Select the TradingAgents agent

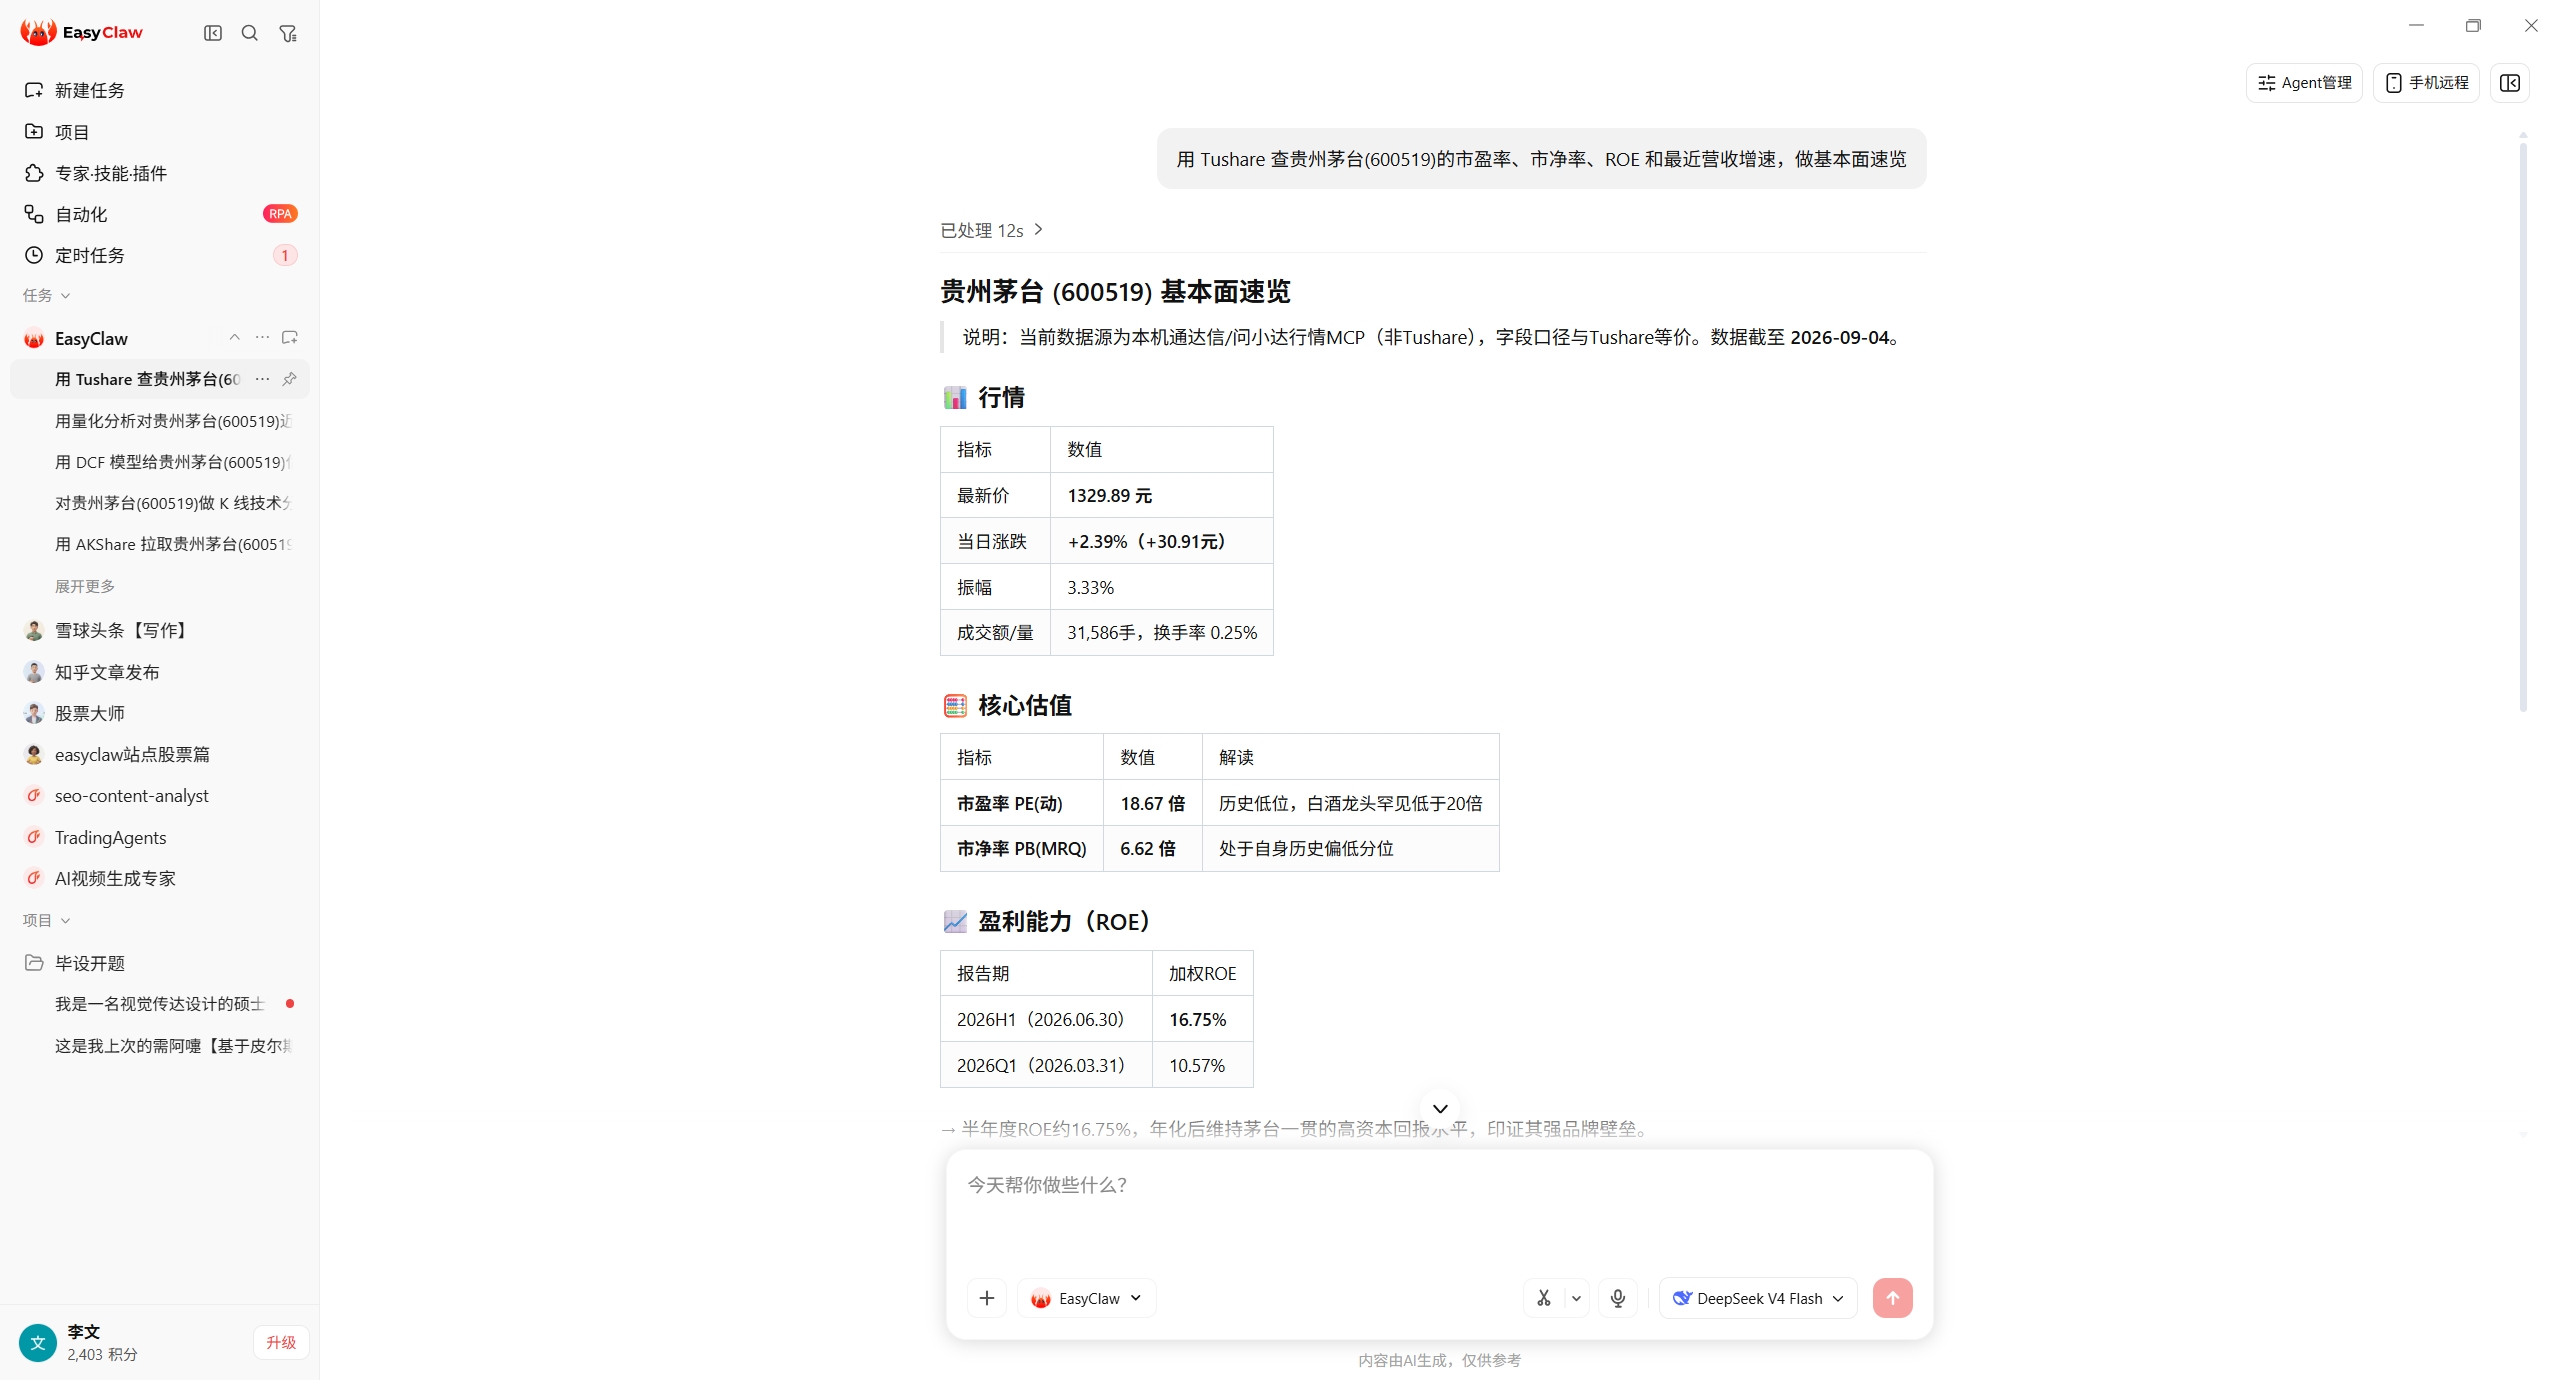pyautogui.click(x=160, y=837)
